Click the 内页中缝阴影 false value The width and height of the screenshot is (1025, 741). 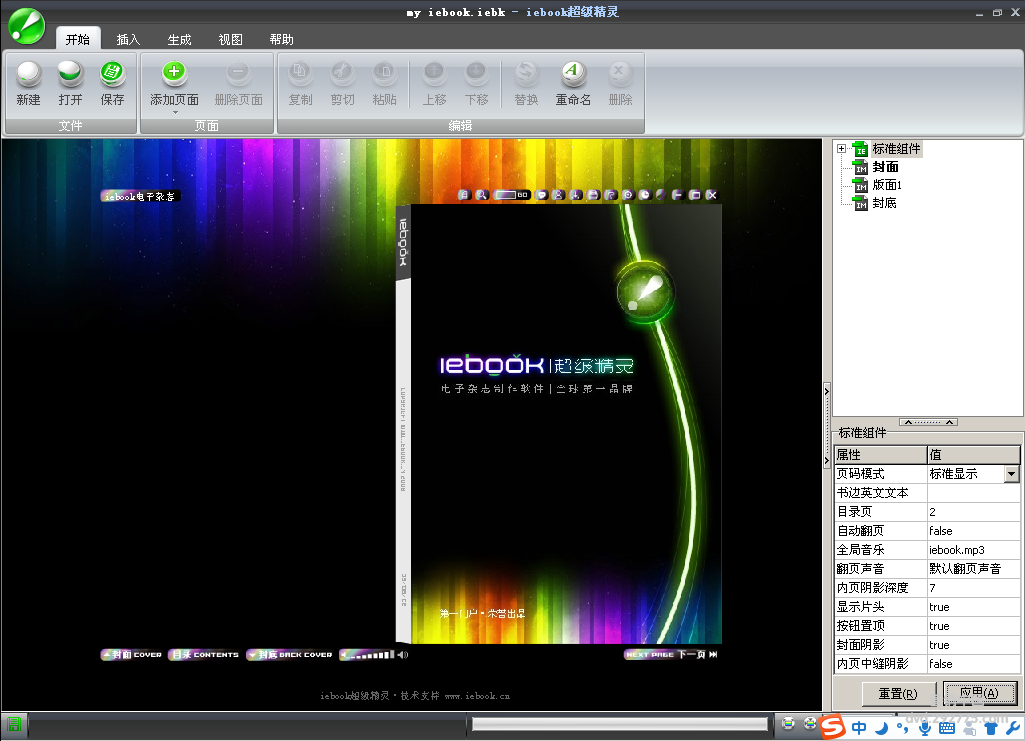(x=973, y=663)
